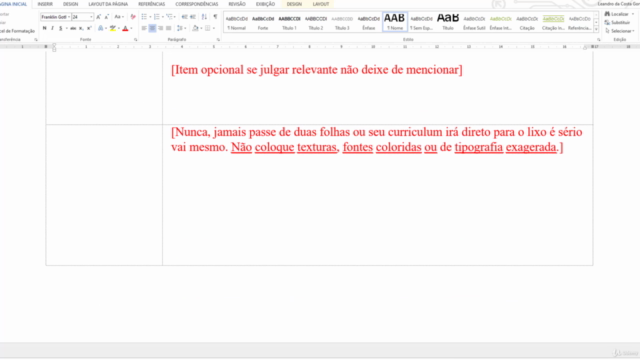This screenshot has width=640, height=360.
Task: Justify the paragraph text
Action: 169,28
